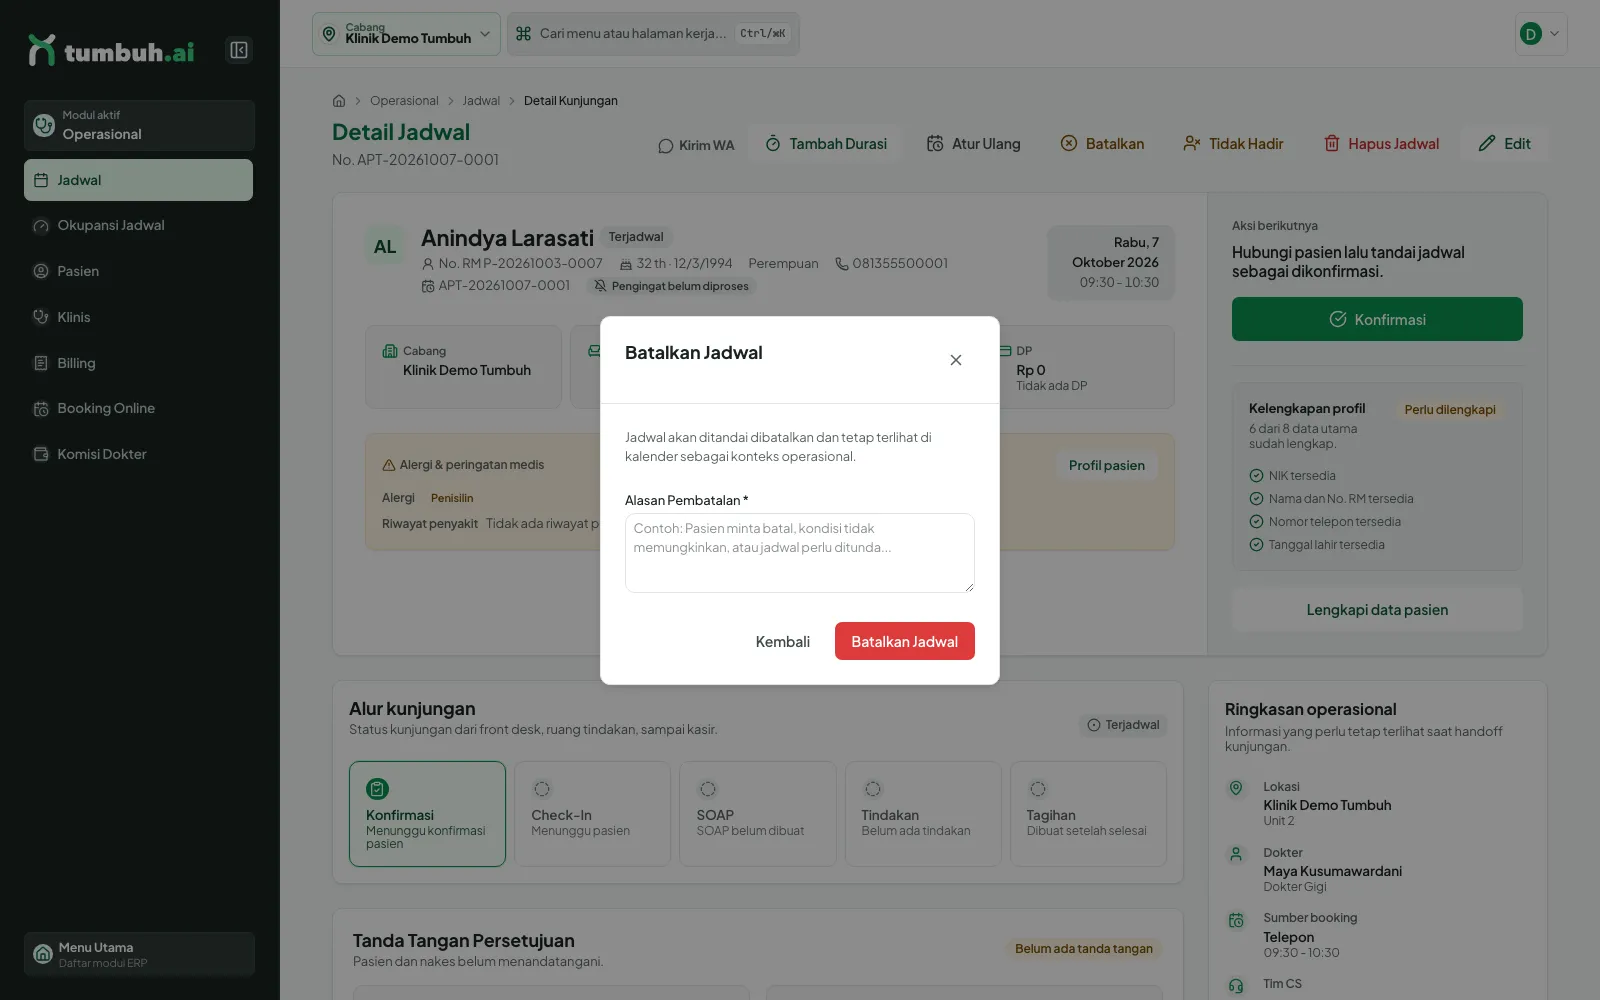Open Pasien sidebar item
The image size is (1600, 1000).
[x=138, y=271]
